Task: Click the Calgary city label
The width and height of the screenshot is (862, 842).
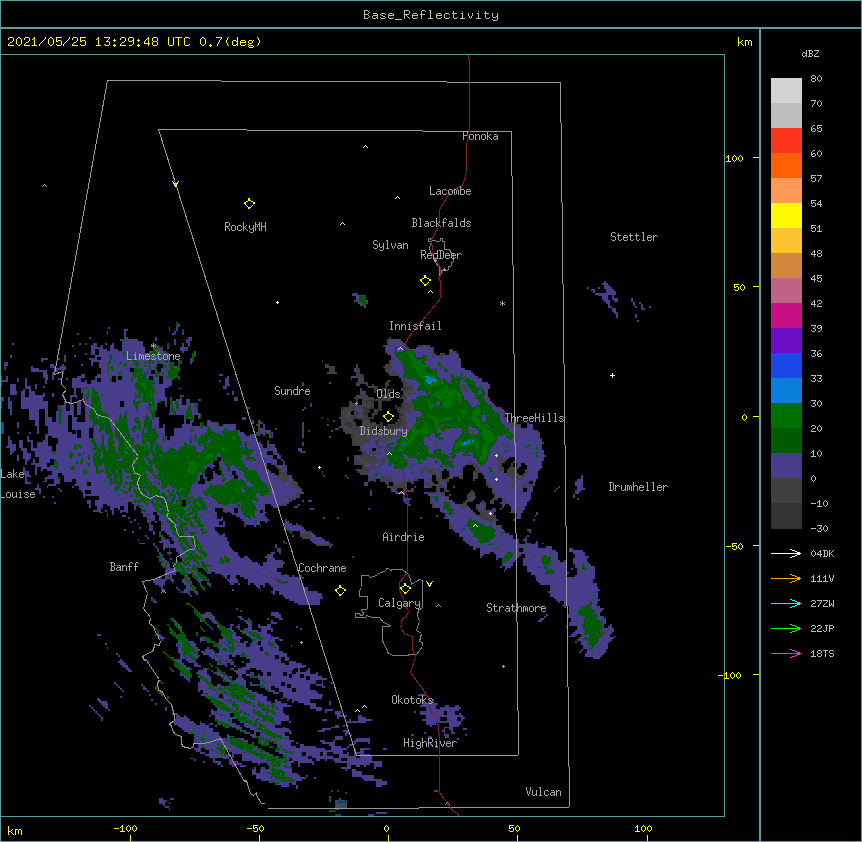Action: (400, 603)
